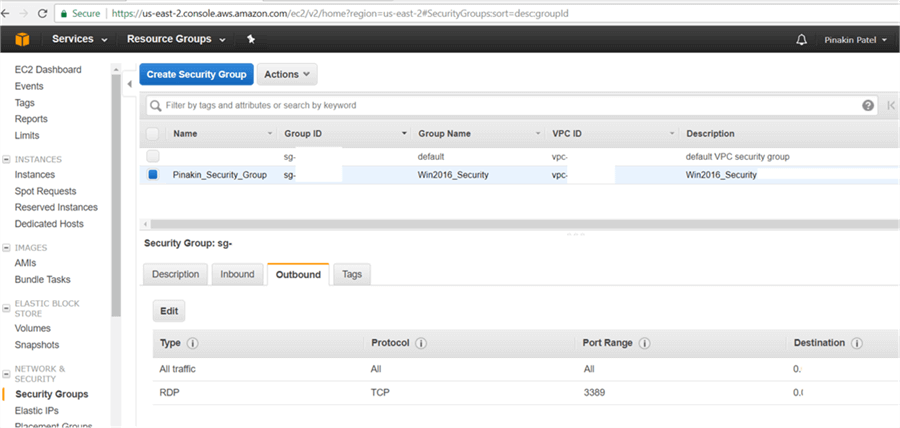
Task: Click the sidebar vertical scrollbar
Action: (x=116, y=195)
